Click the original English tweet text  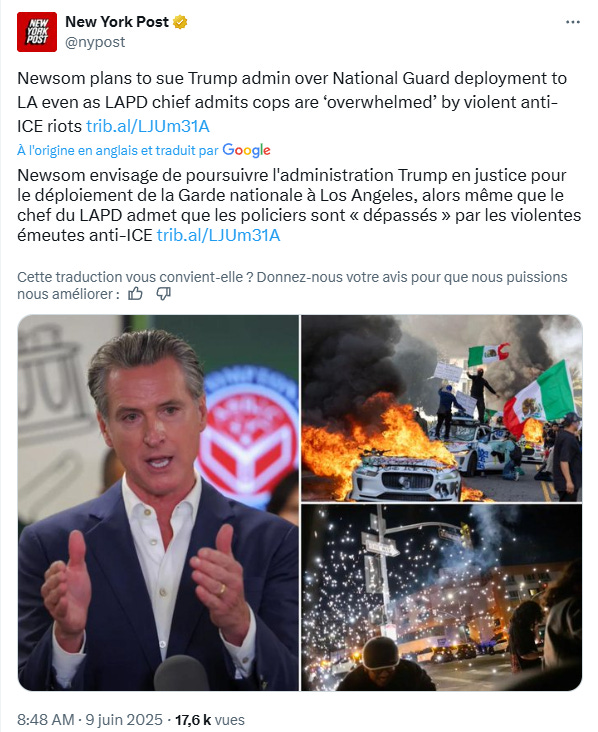pos(292,102)
